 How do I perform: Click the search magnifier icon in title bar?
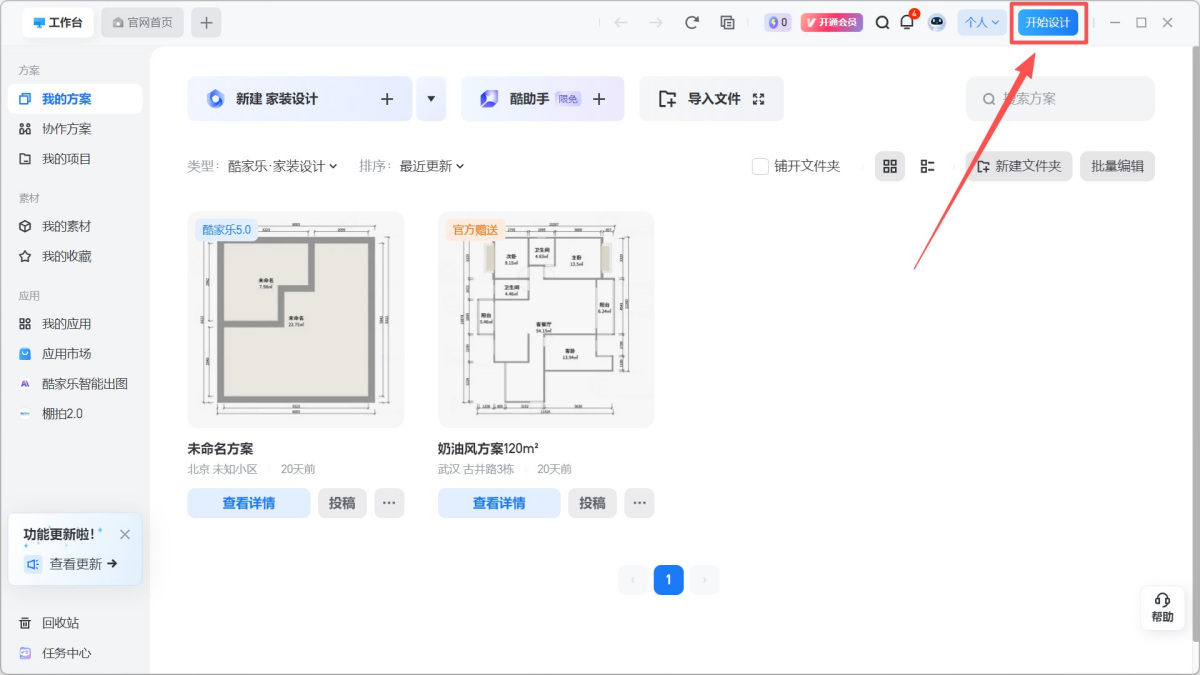882,23
